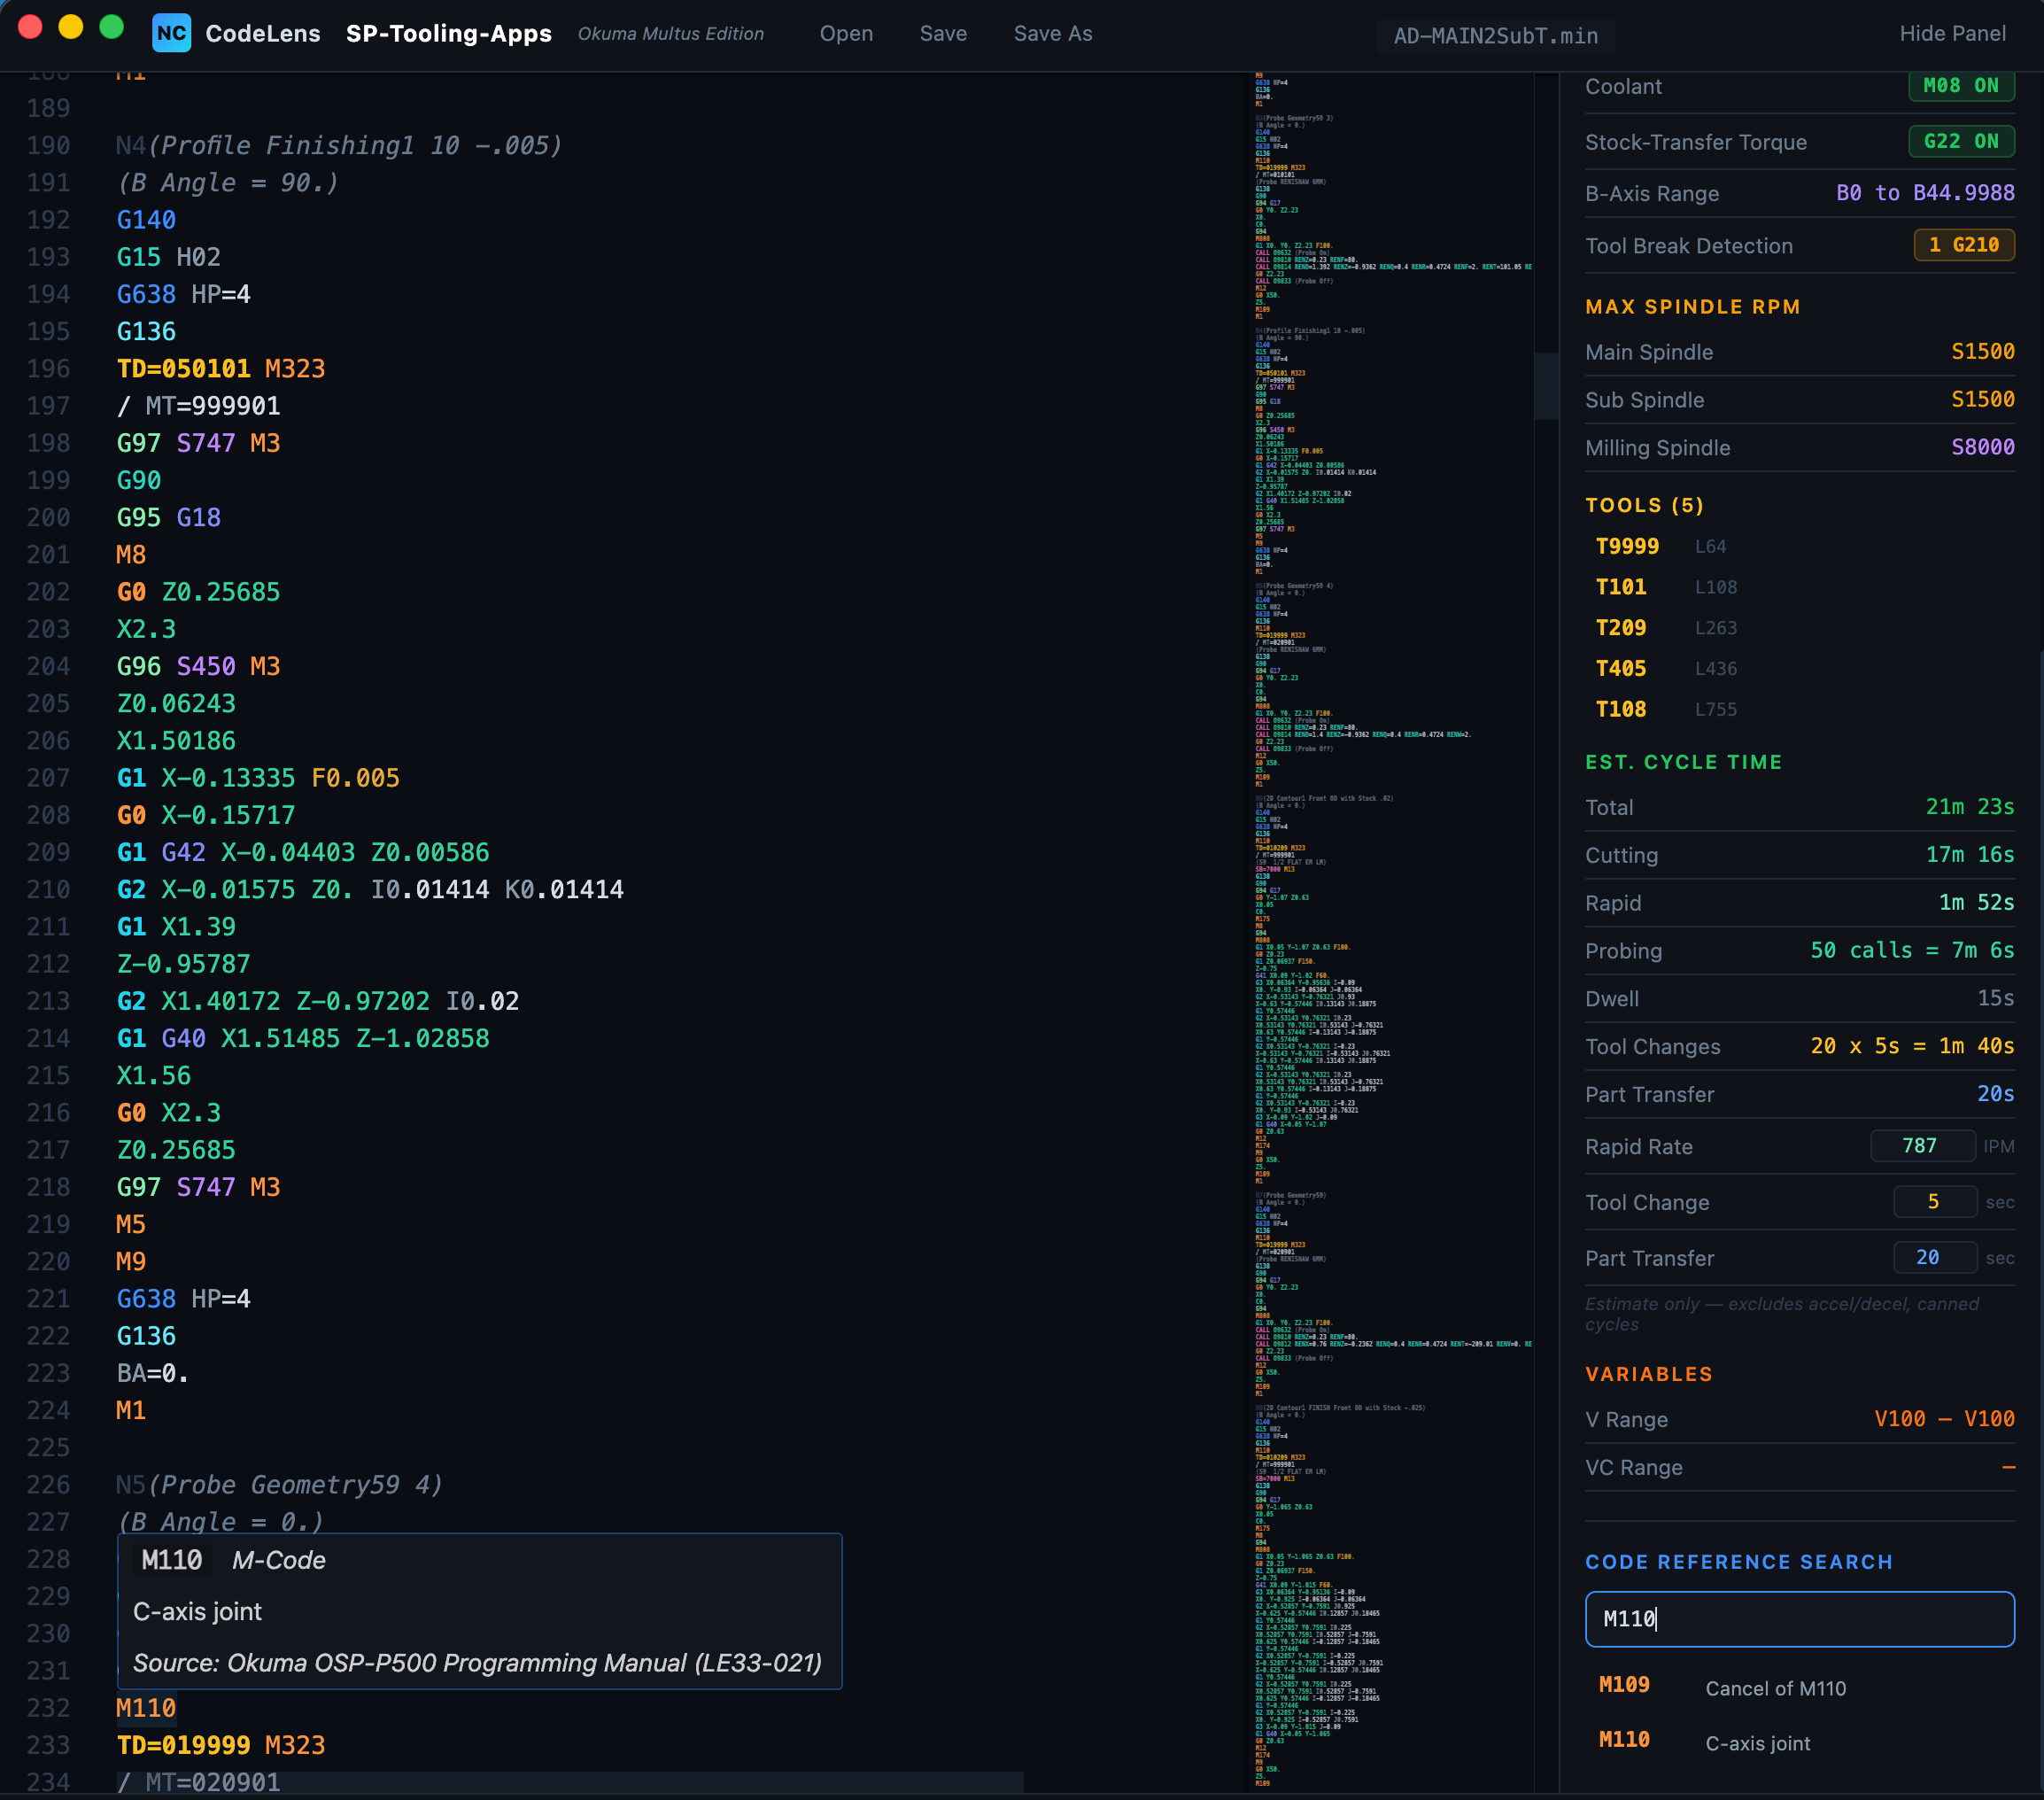Click G638 on line 194
This screenshot has width=2044, height=1800.
point(146,295)
